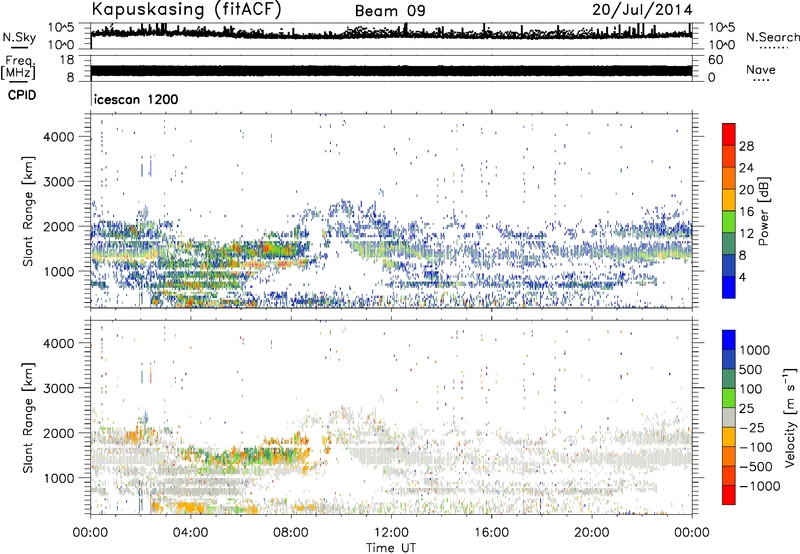The width and height of the screenshot is (800, 554).
Task: Click the icescan 1200 mode label
Action: pos(136,99)
